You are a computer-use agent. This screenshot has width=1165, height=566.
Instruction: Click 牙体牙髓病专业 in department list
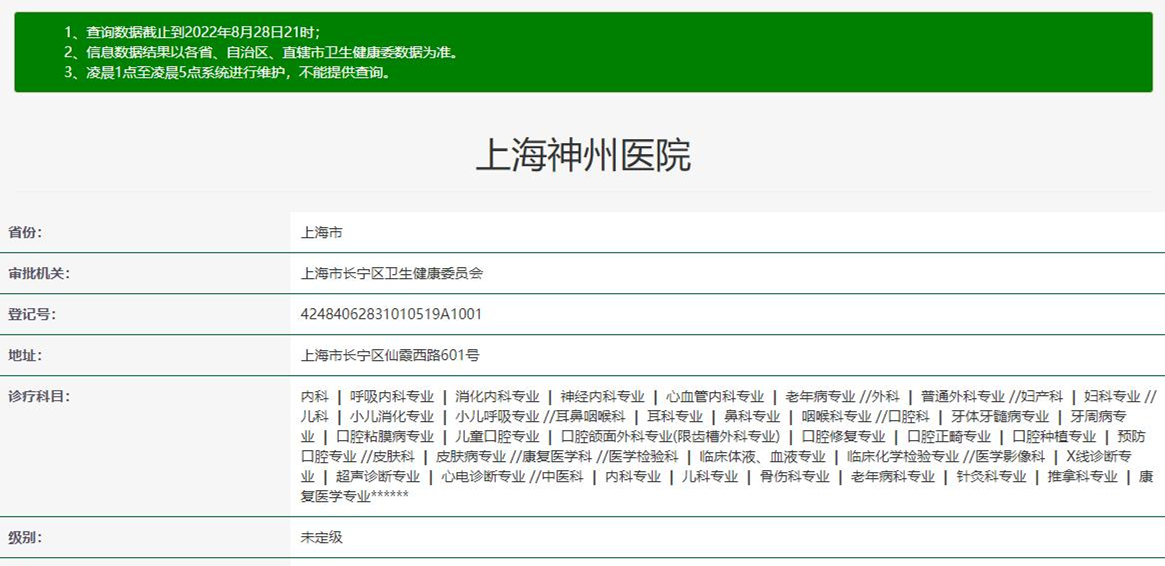click(x=1000, y=416)
